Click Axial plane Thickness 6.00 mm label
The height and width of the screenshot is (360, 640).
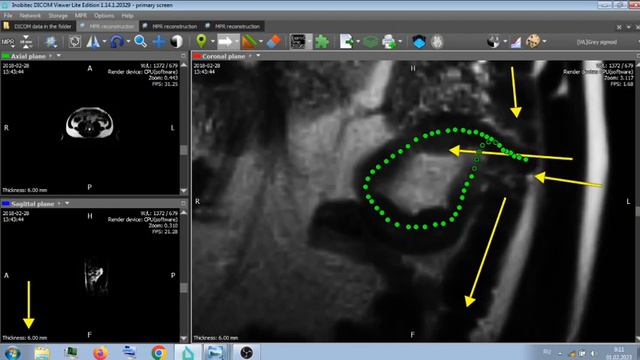(24, 190)
